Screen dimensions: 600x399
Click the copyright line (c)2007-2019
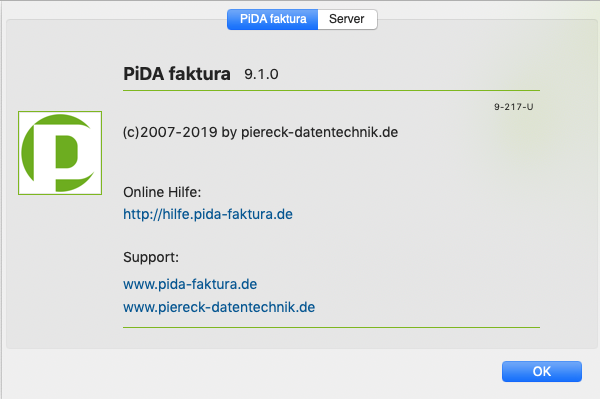[x=260, y=132]
